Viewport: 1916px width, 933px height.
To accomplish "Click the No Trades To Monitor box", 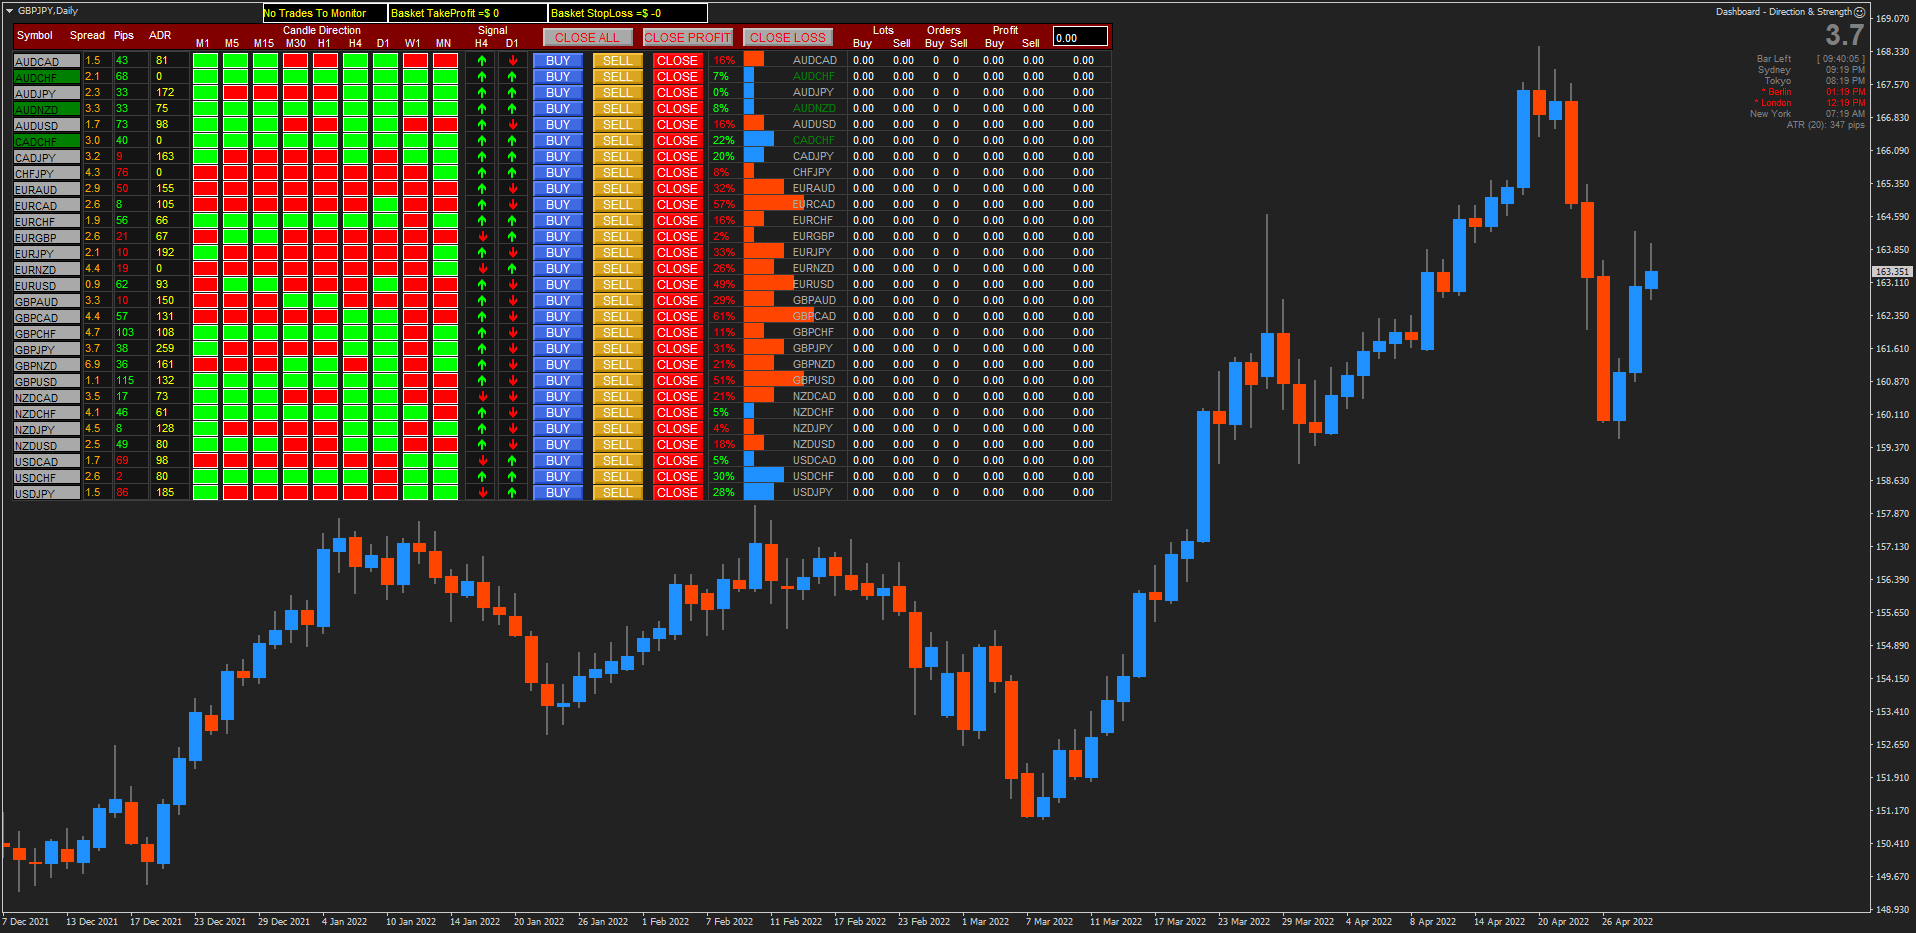I will (324, 13).
